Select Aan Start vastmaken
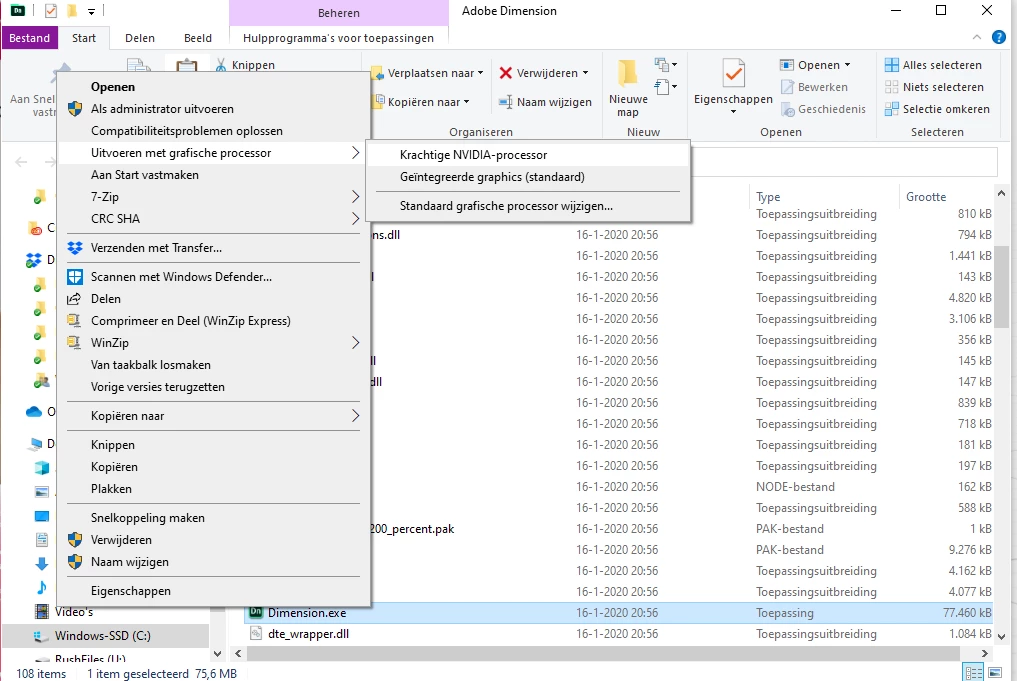Viewport: 1017px width, 681px height. click(214, 175)
